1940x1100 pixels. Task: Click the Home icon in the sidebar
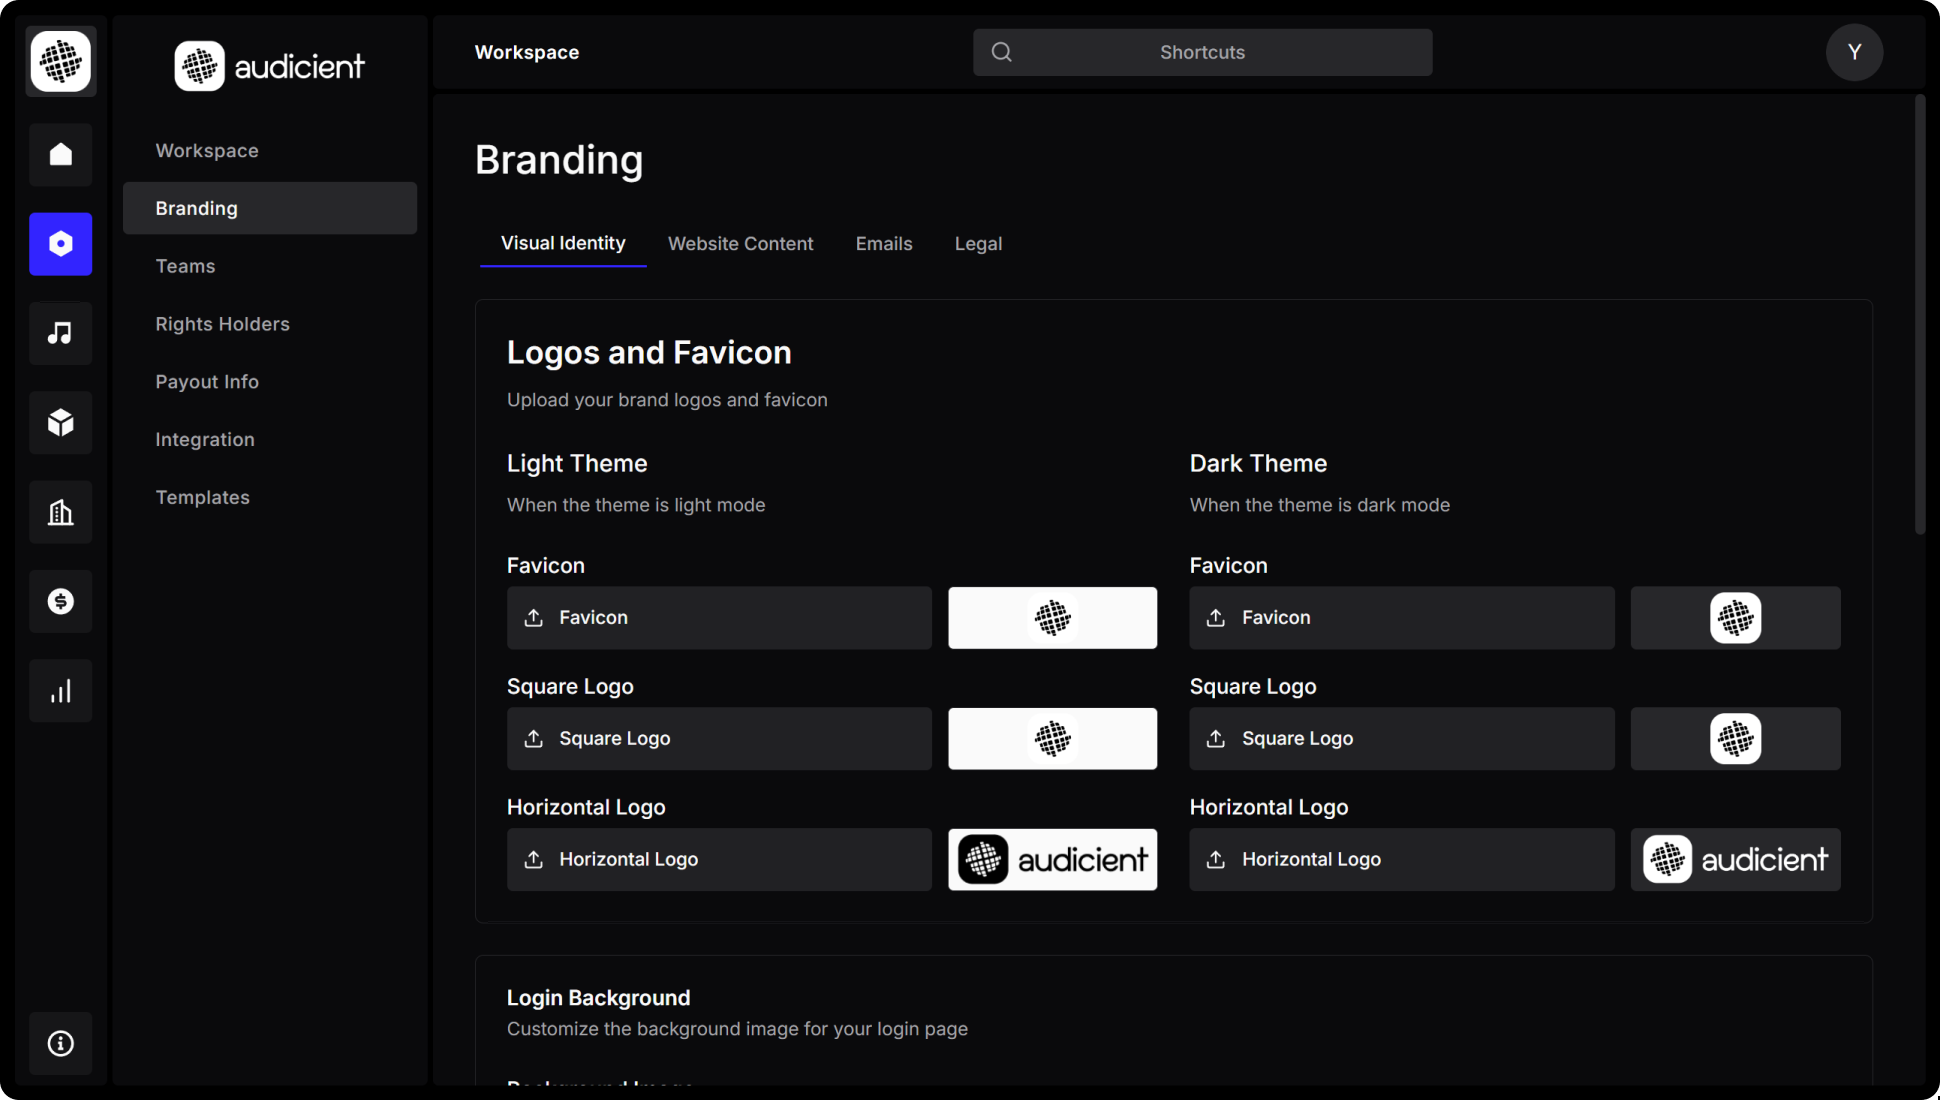[x=60, y=155]
